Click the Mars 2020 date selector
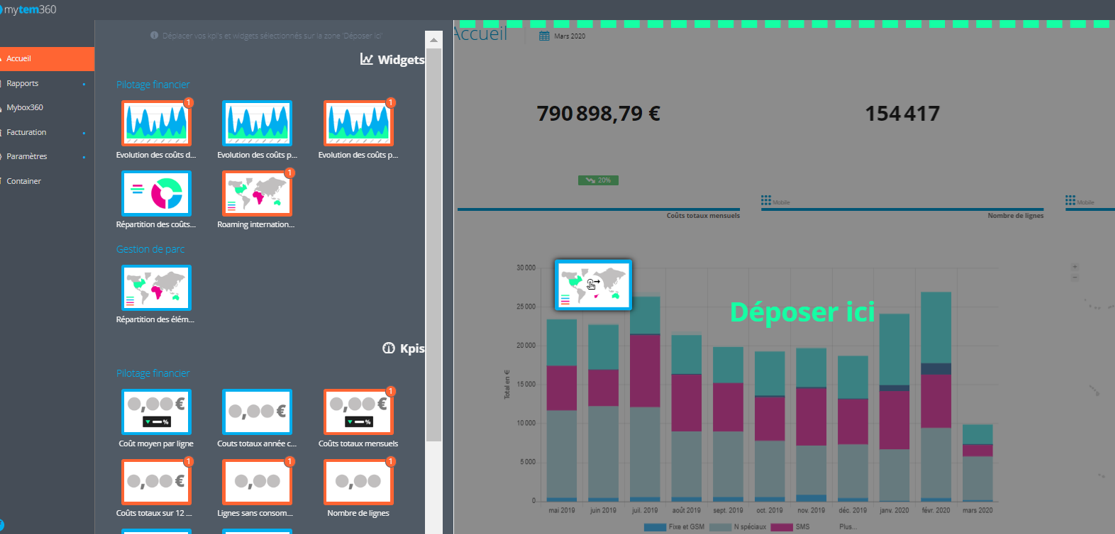The width and height of the screenshot is (1115, 534). (570, 36)
